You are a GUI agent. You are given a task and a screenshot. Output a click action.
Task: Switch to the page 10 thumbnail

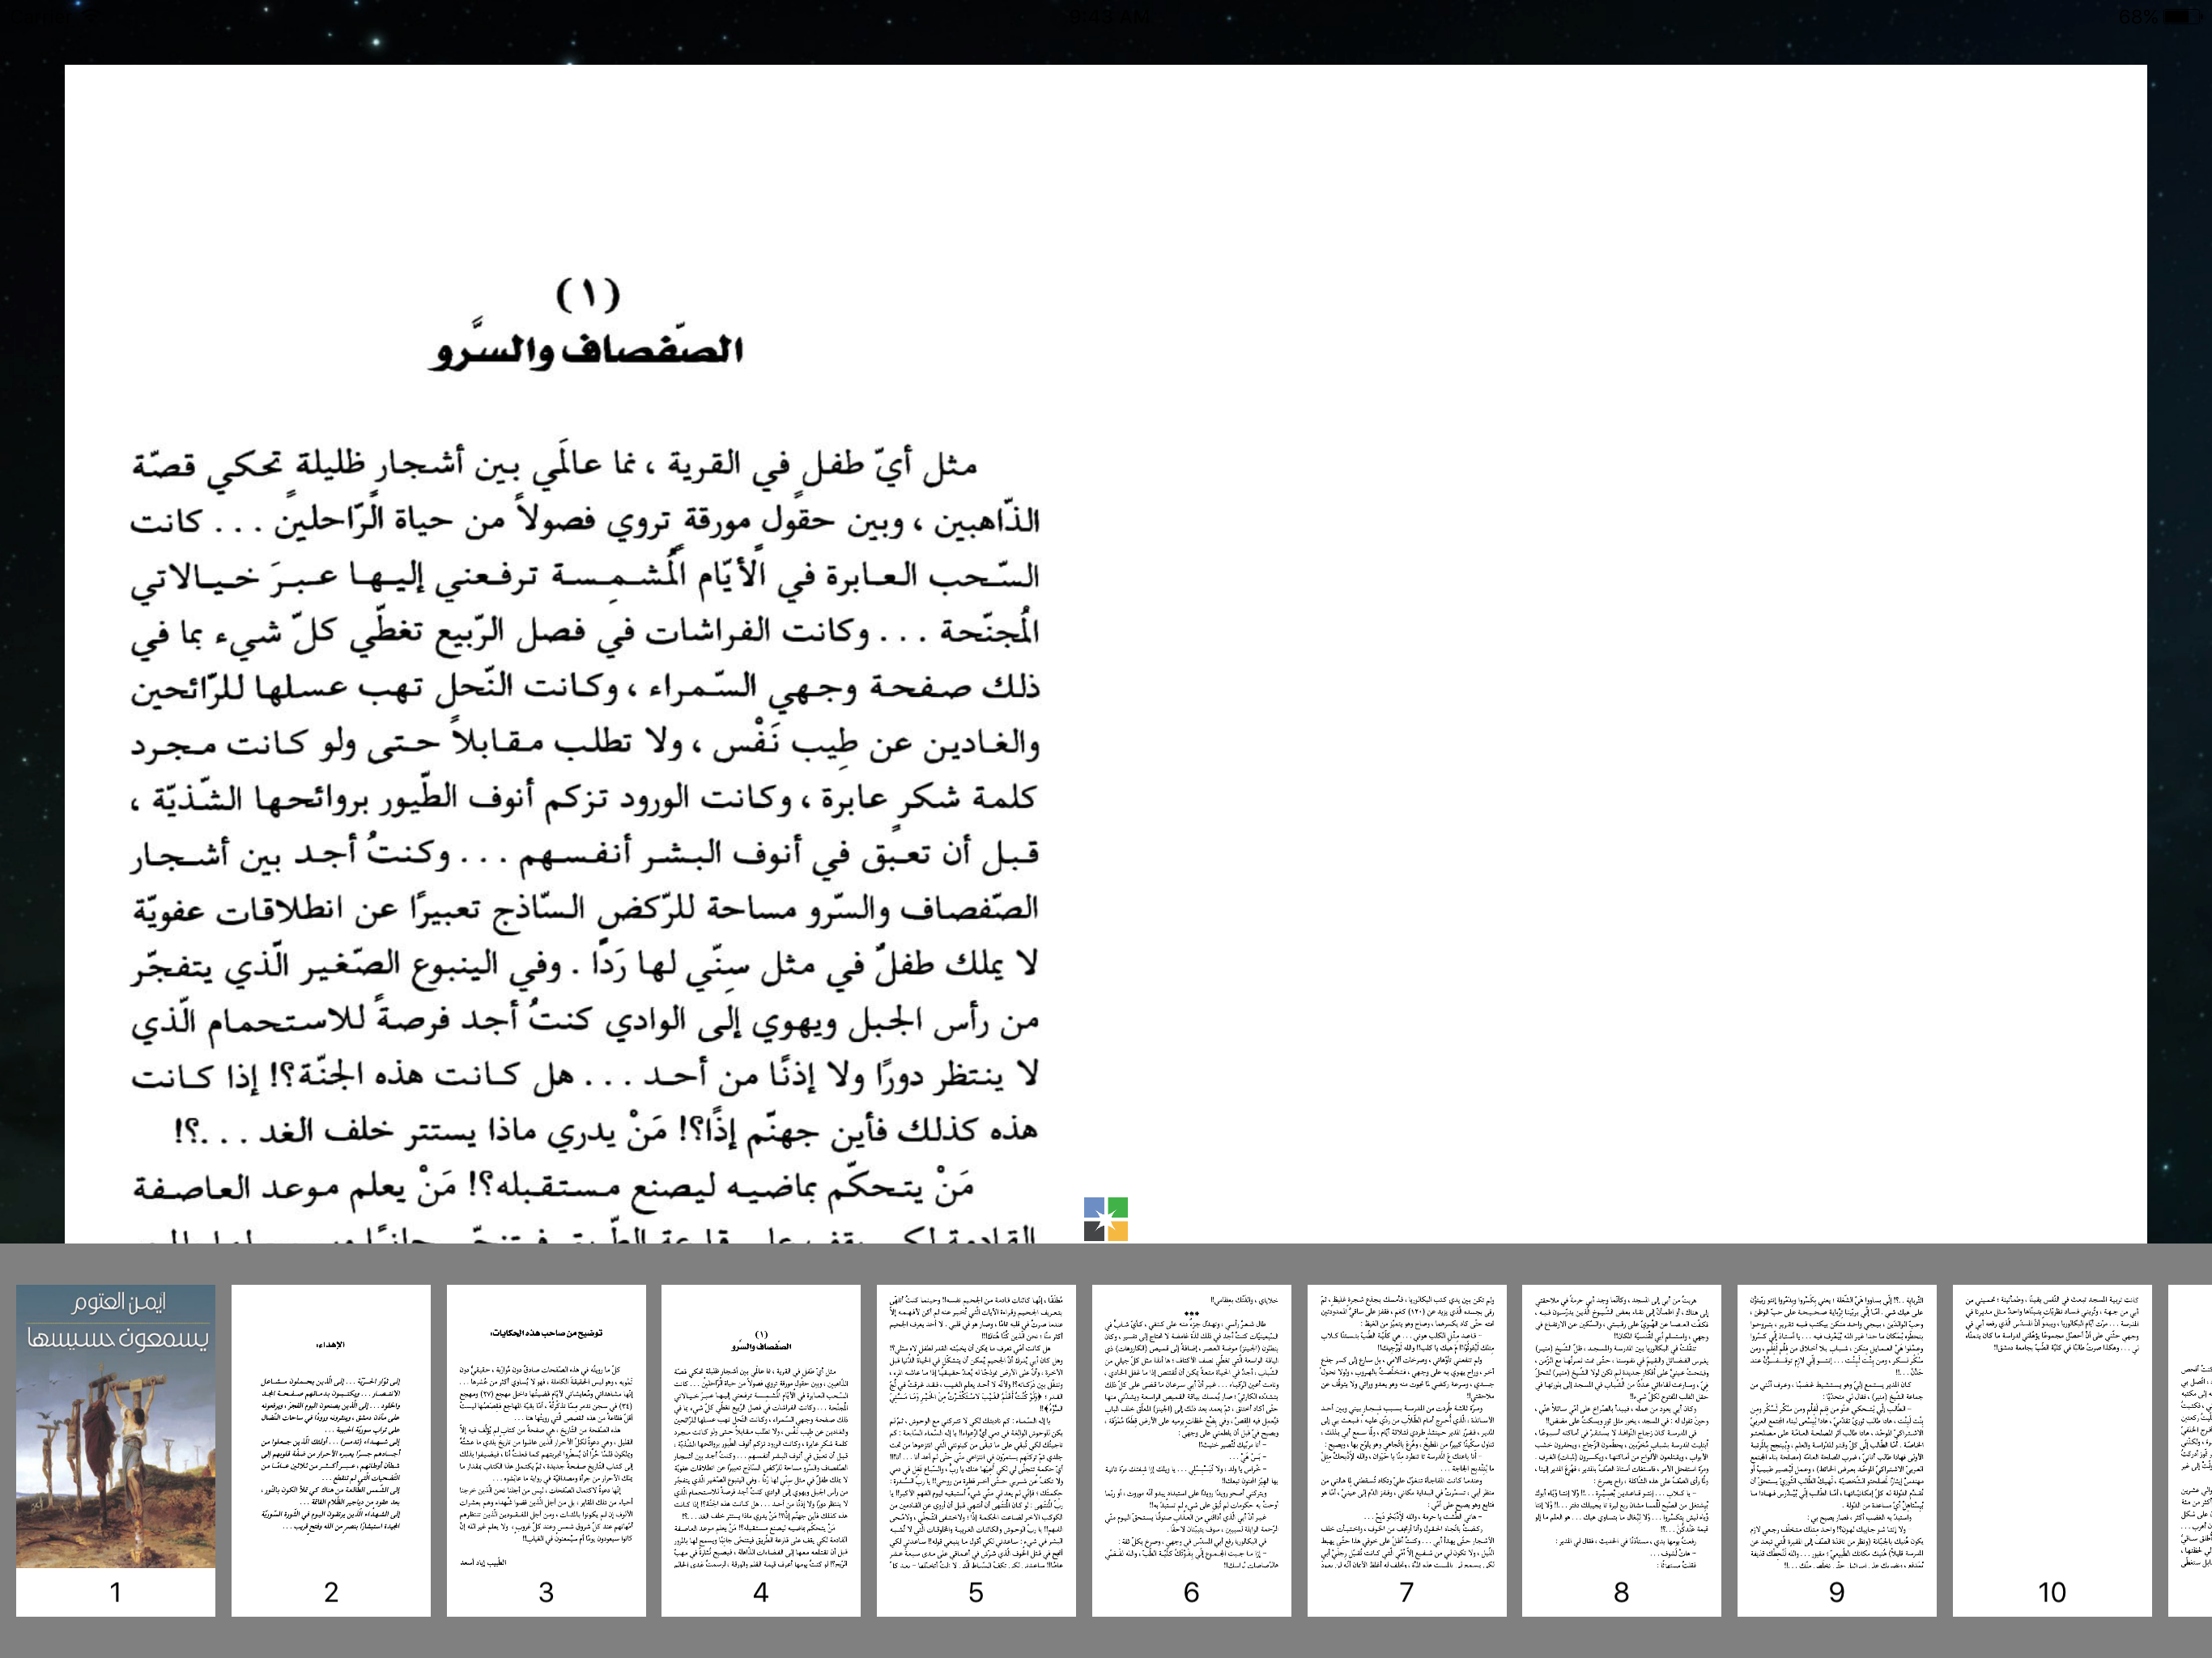2052,1449
